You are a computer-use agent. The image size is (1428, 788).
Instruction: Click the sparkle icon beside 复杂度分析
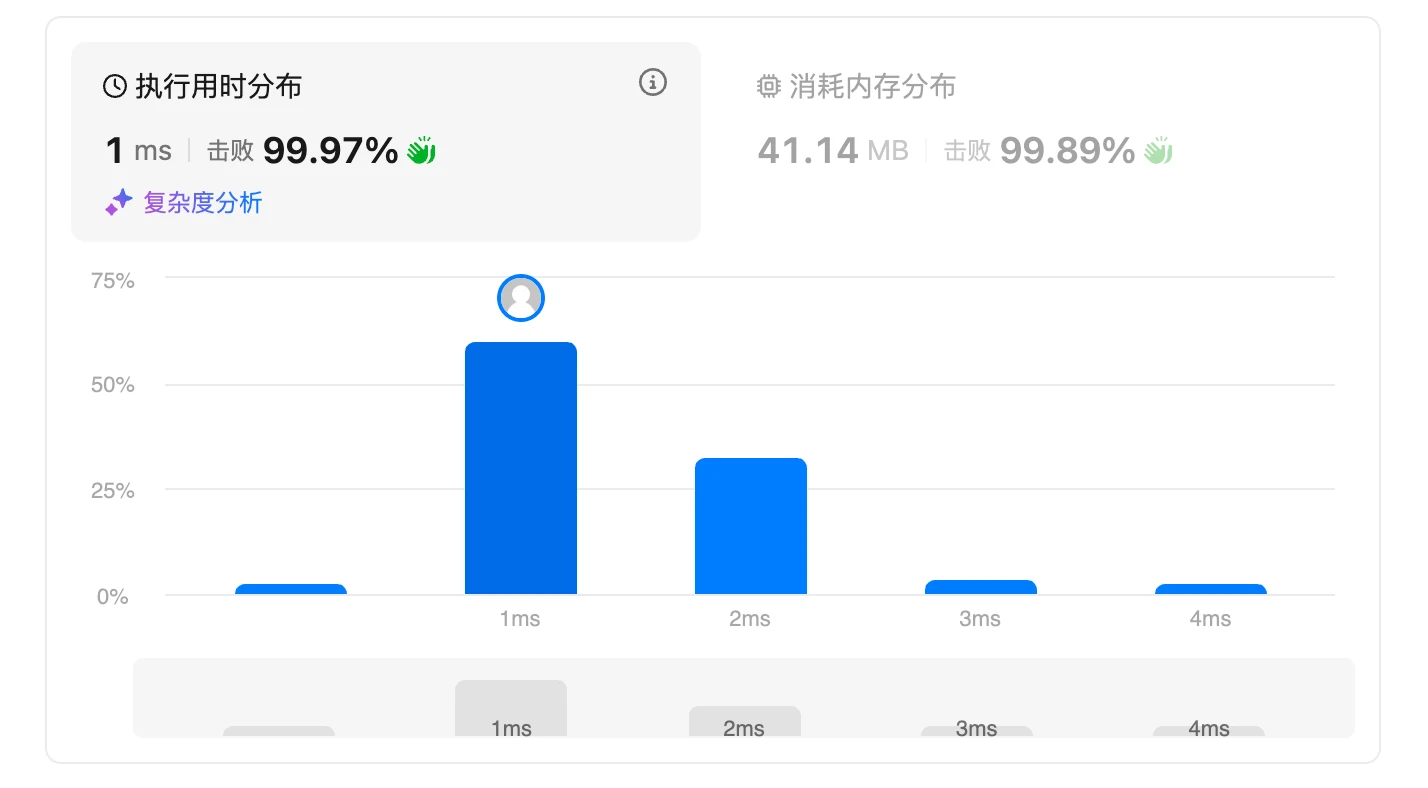click(118, 203)
